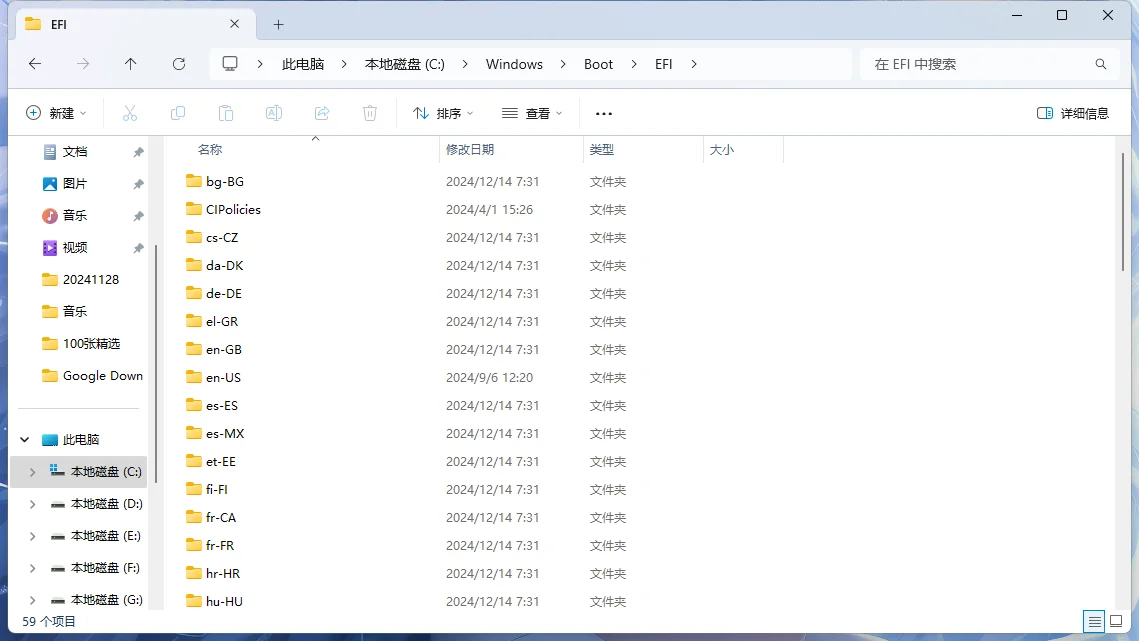Open 文档 in the quick access sidebar

[75, 152]
